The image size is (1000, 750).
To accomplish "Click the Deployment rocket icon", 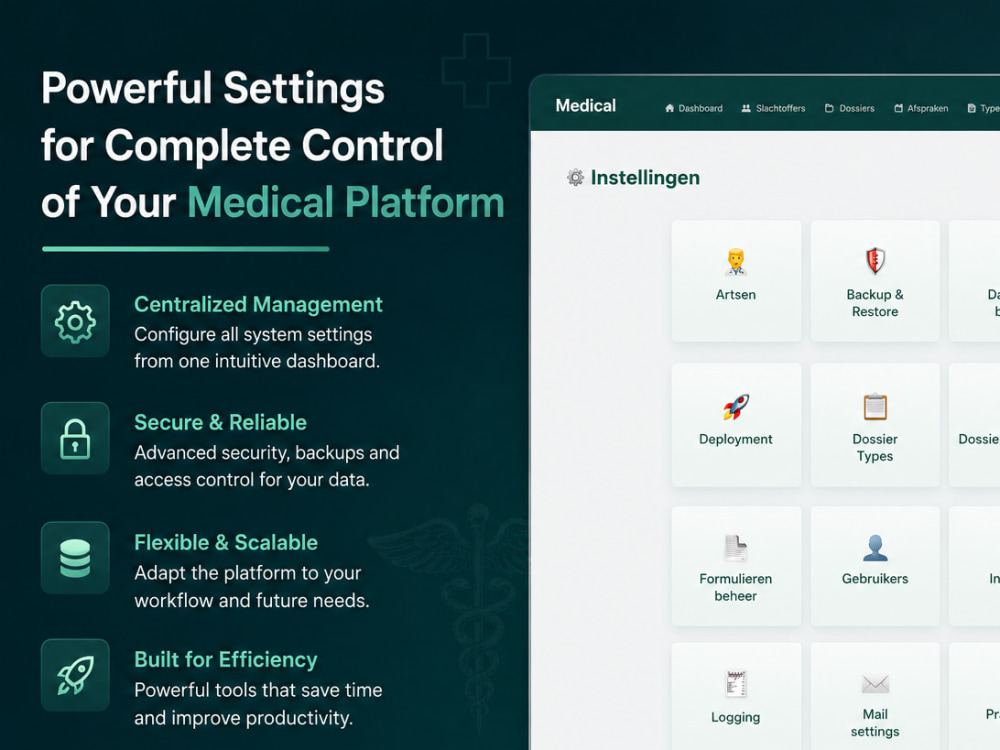I will pos(736,406).
